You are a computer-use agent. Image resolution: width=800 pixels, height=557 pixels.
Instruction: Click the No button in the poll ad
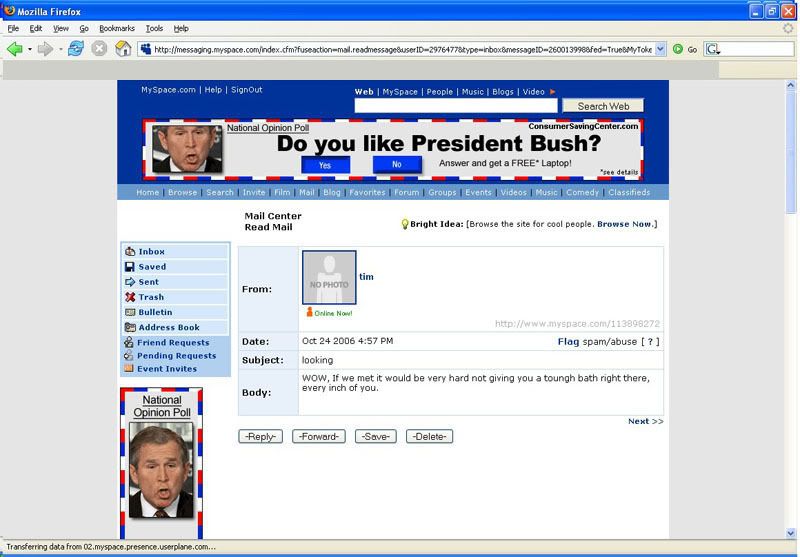tap(397, 164)
